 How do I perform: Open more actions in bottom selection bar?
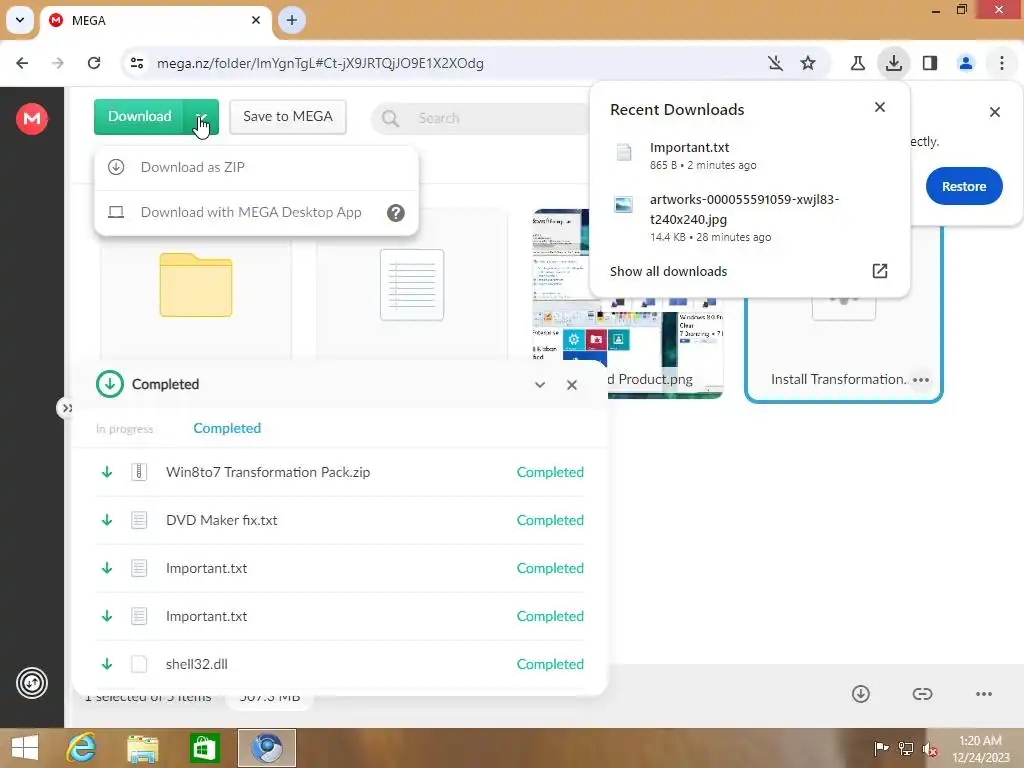click(x=984, y=694)
